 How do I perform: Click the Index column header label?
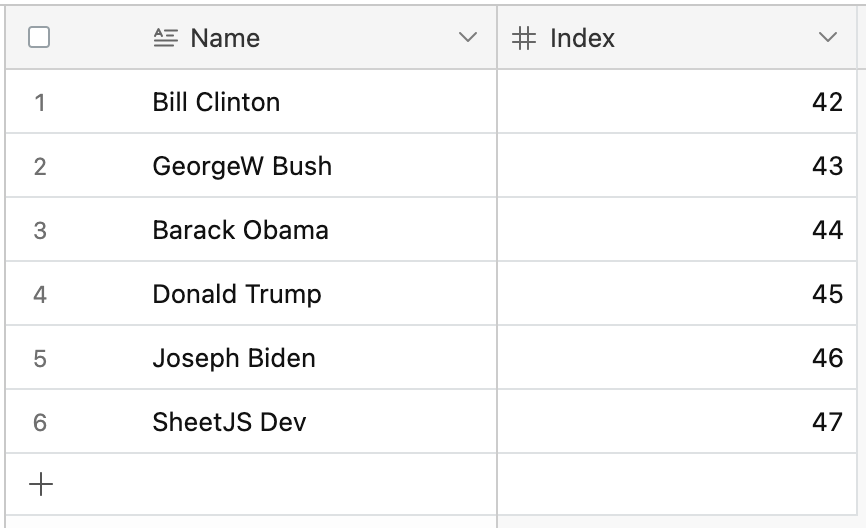[582, 38]
